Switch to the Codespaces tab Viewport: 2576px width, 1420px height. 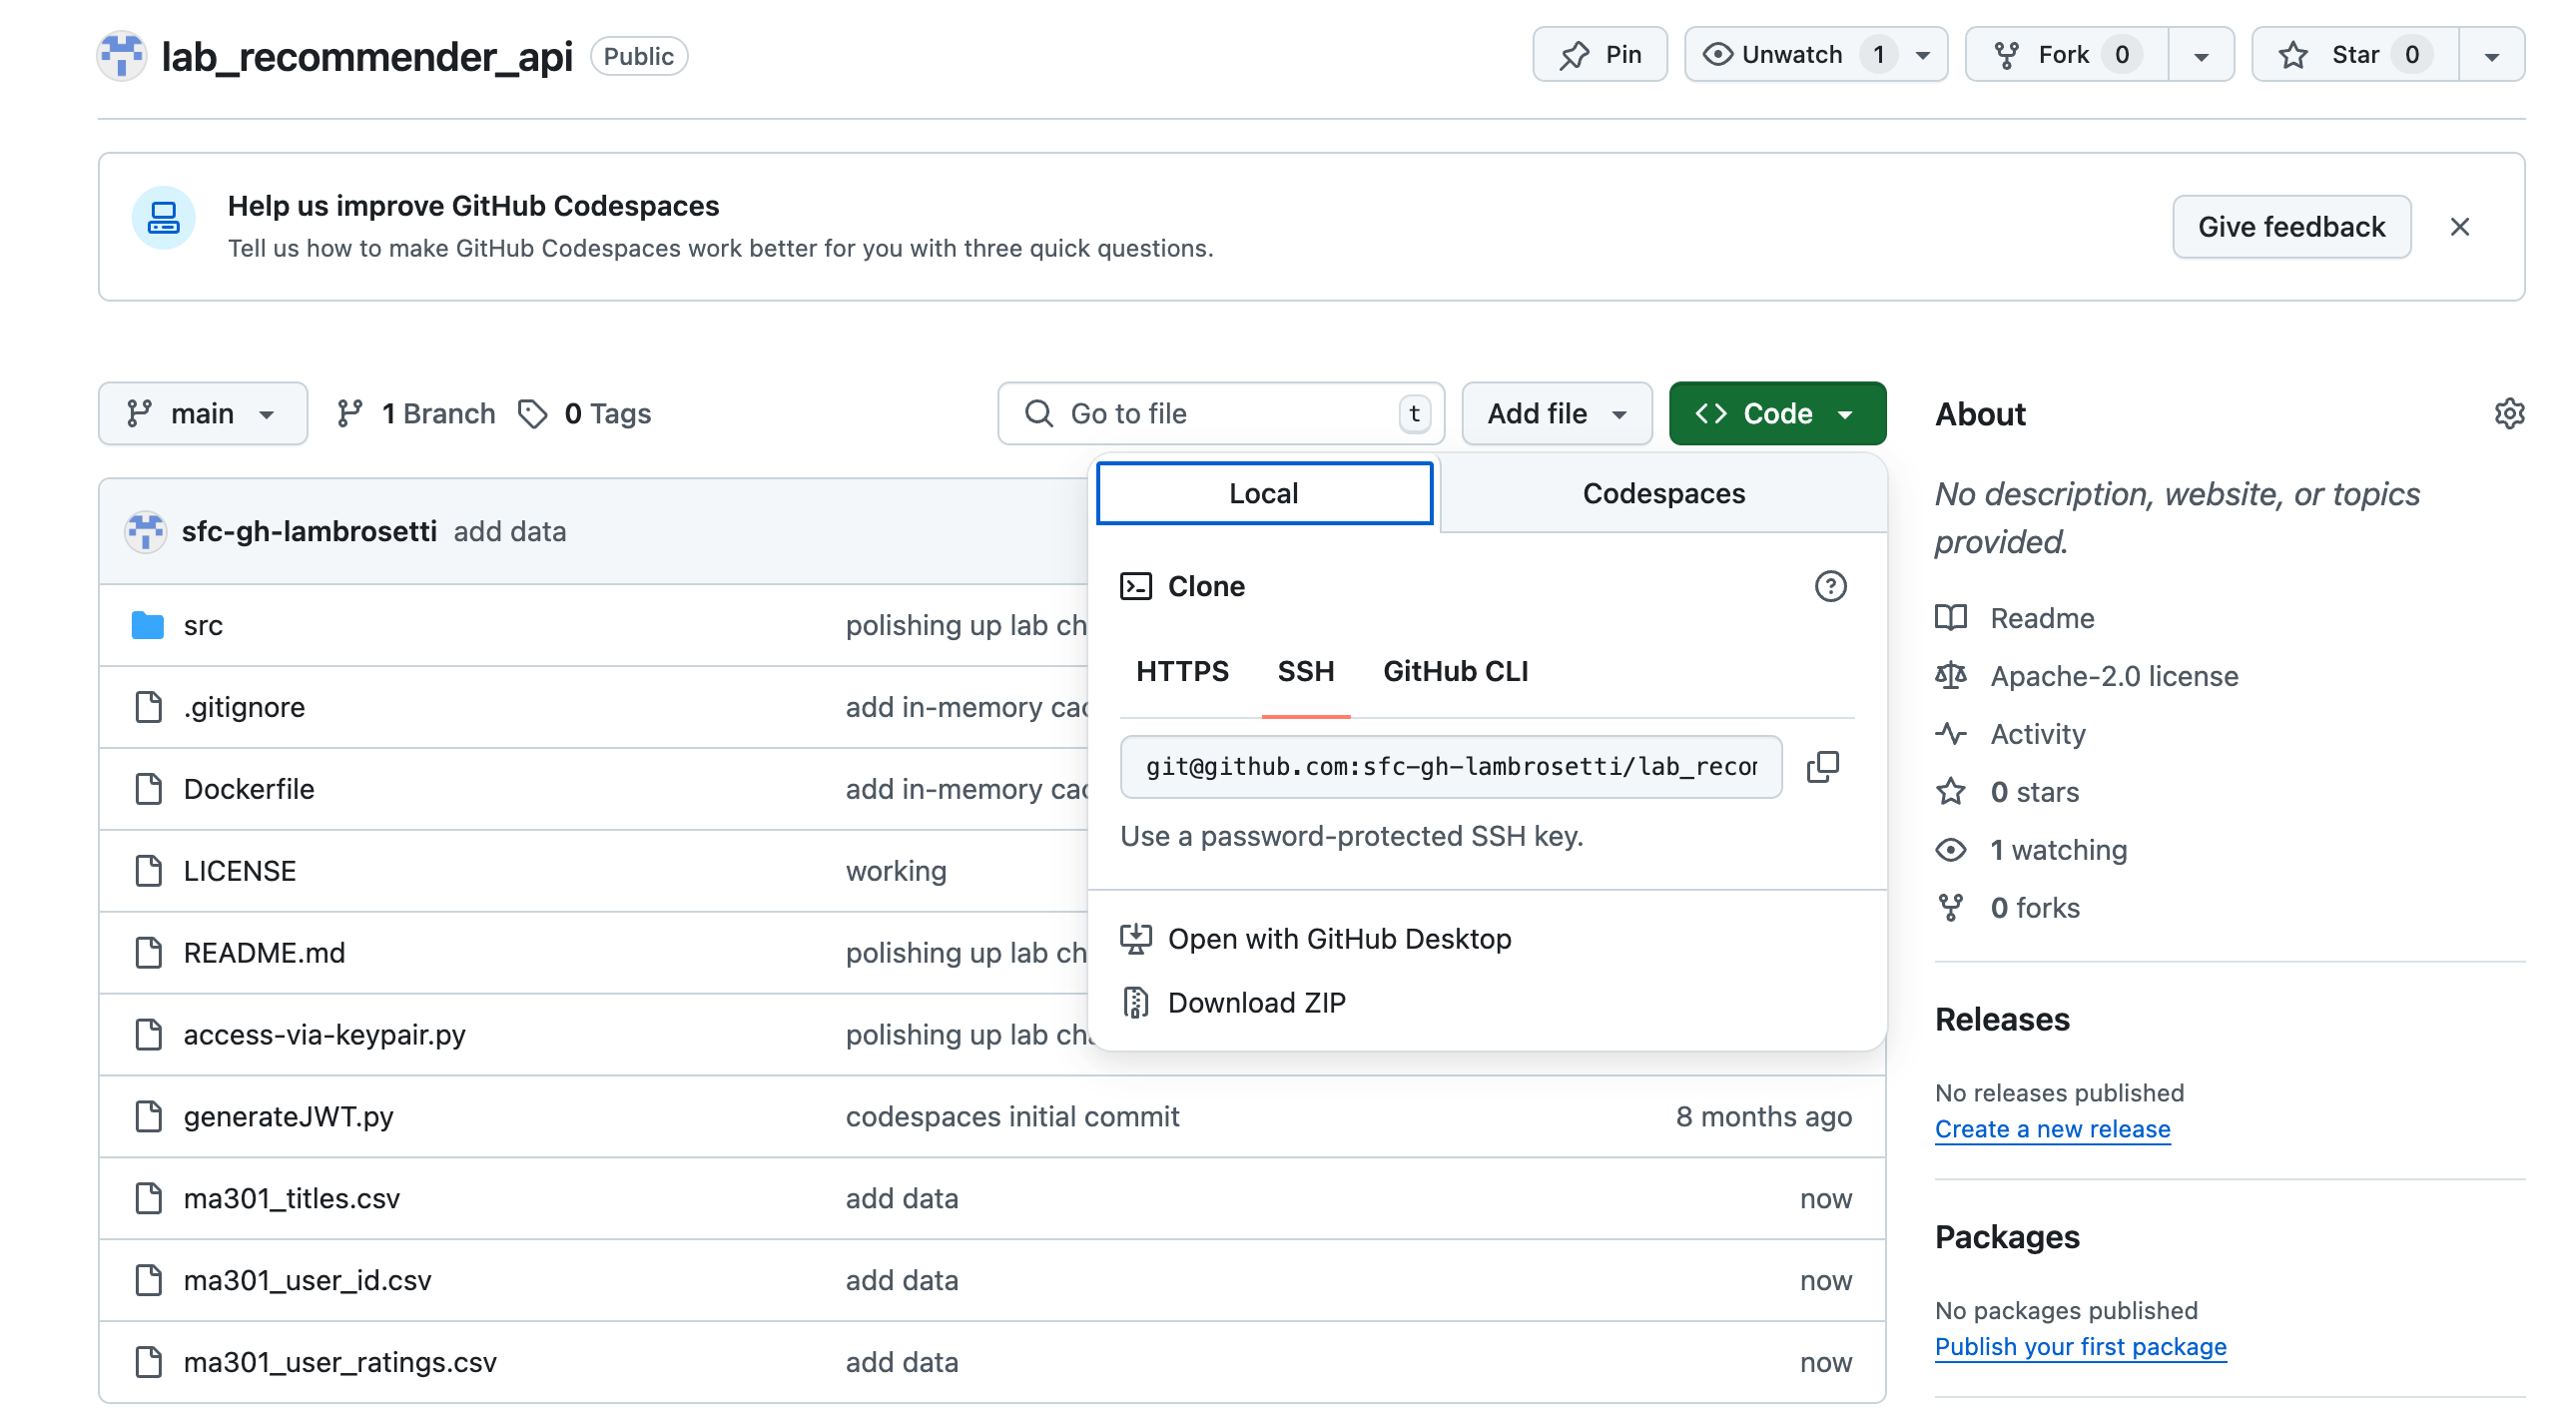click(x=1662, y=492)
